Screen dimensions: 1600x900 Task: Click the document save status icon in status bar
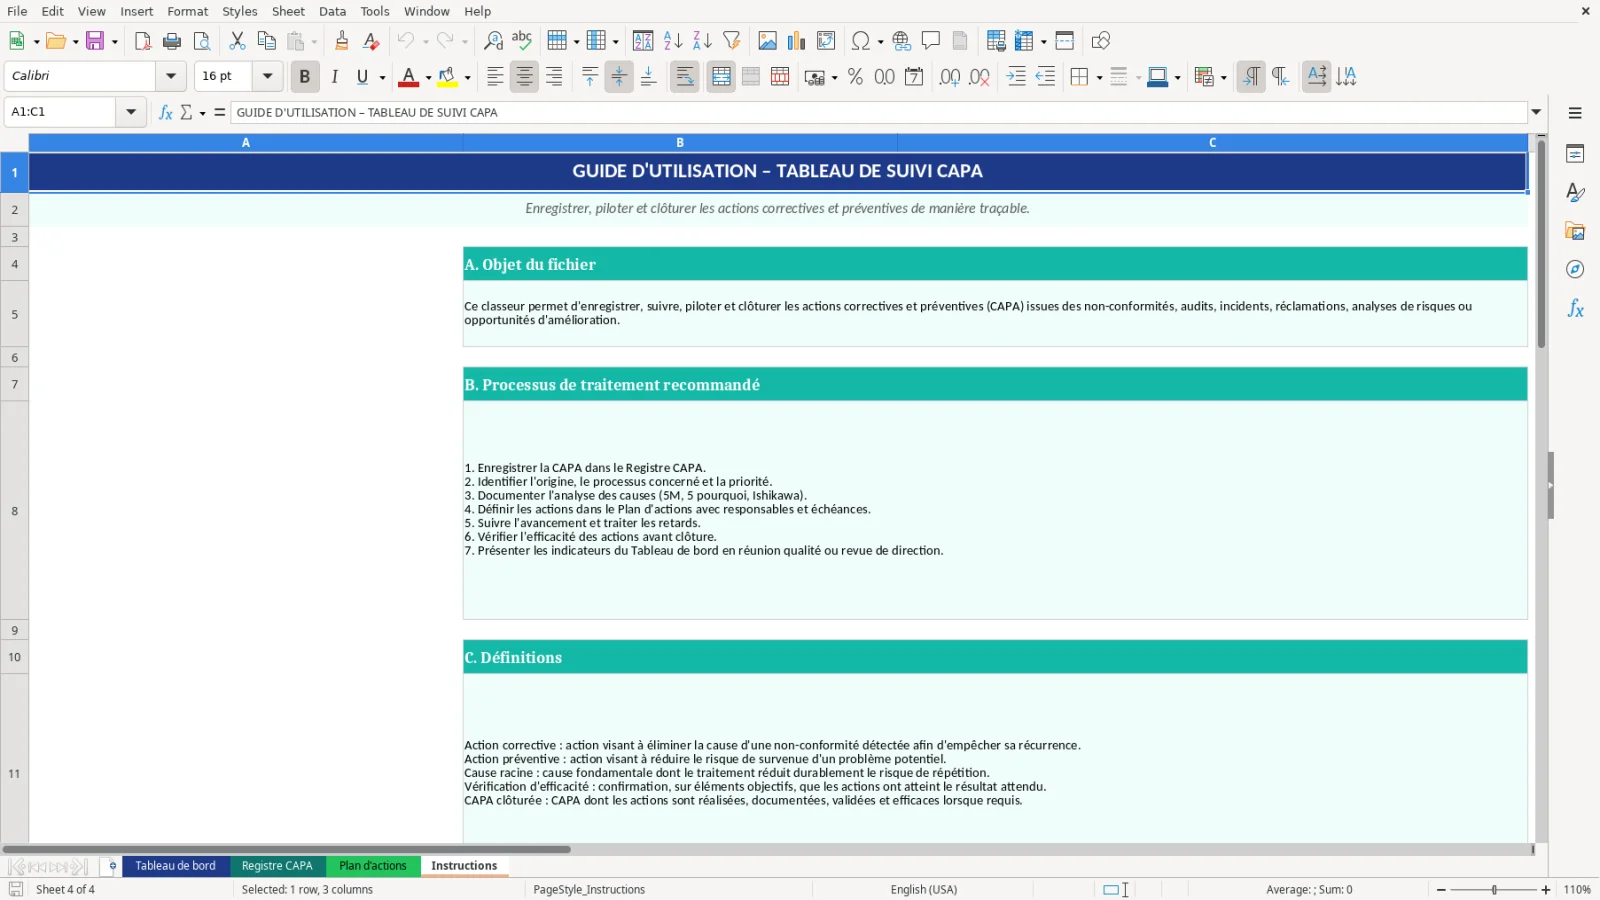click(x=16, y=889)
